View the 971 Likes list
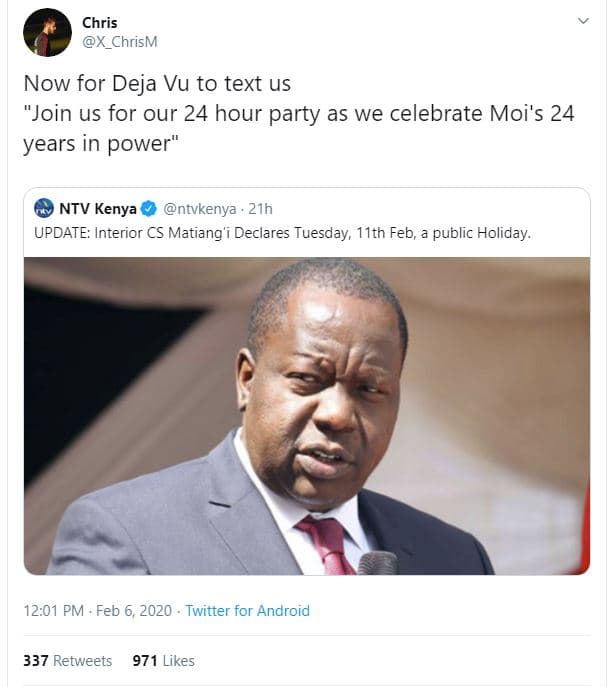 (x=163, y=660)
